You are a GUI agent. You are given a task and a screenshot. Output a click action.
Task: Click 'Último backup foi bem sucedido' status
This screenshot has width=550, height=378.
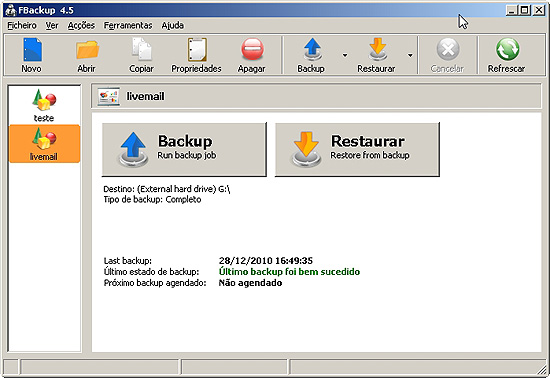point(289,272)
